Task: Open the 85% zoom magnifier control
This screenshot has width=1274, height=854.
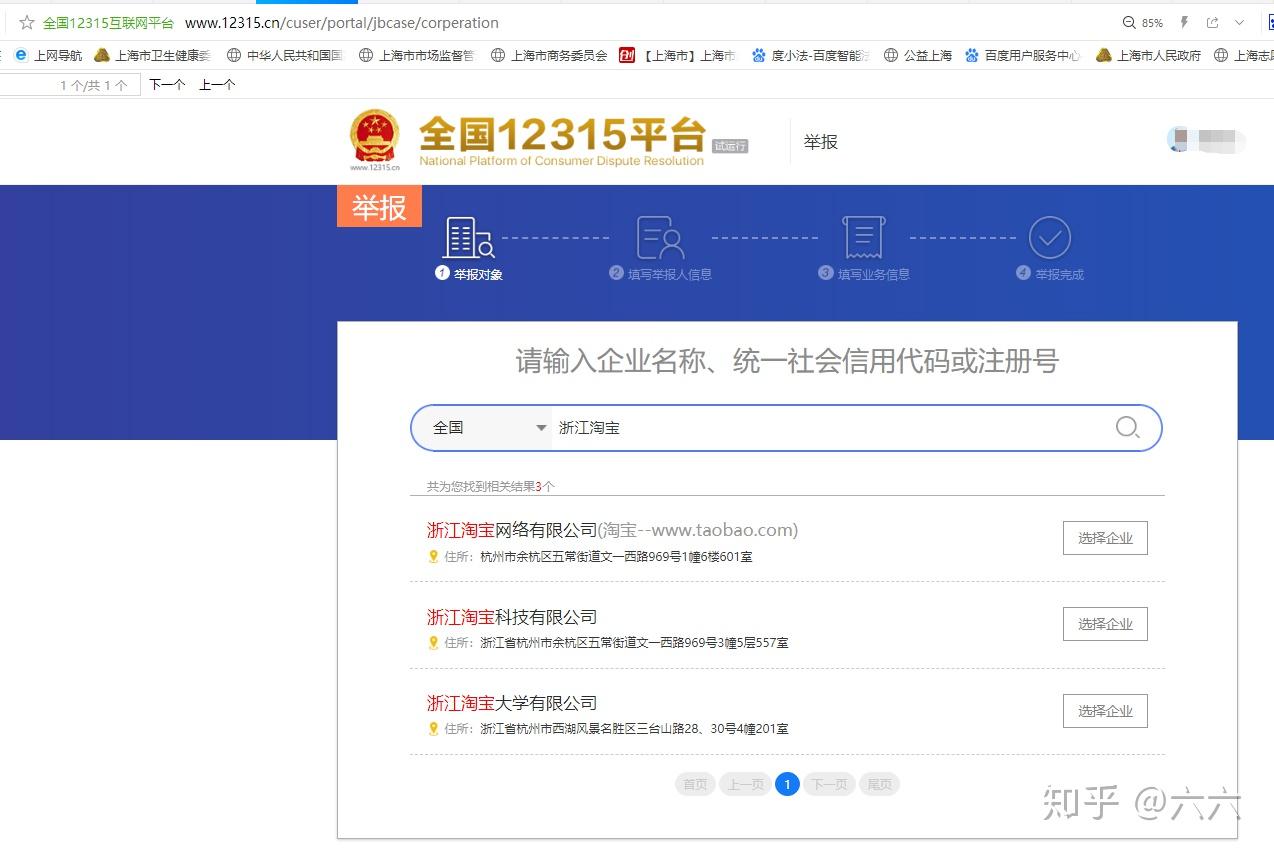Action: (1130, 22)
